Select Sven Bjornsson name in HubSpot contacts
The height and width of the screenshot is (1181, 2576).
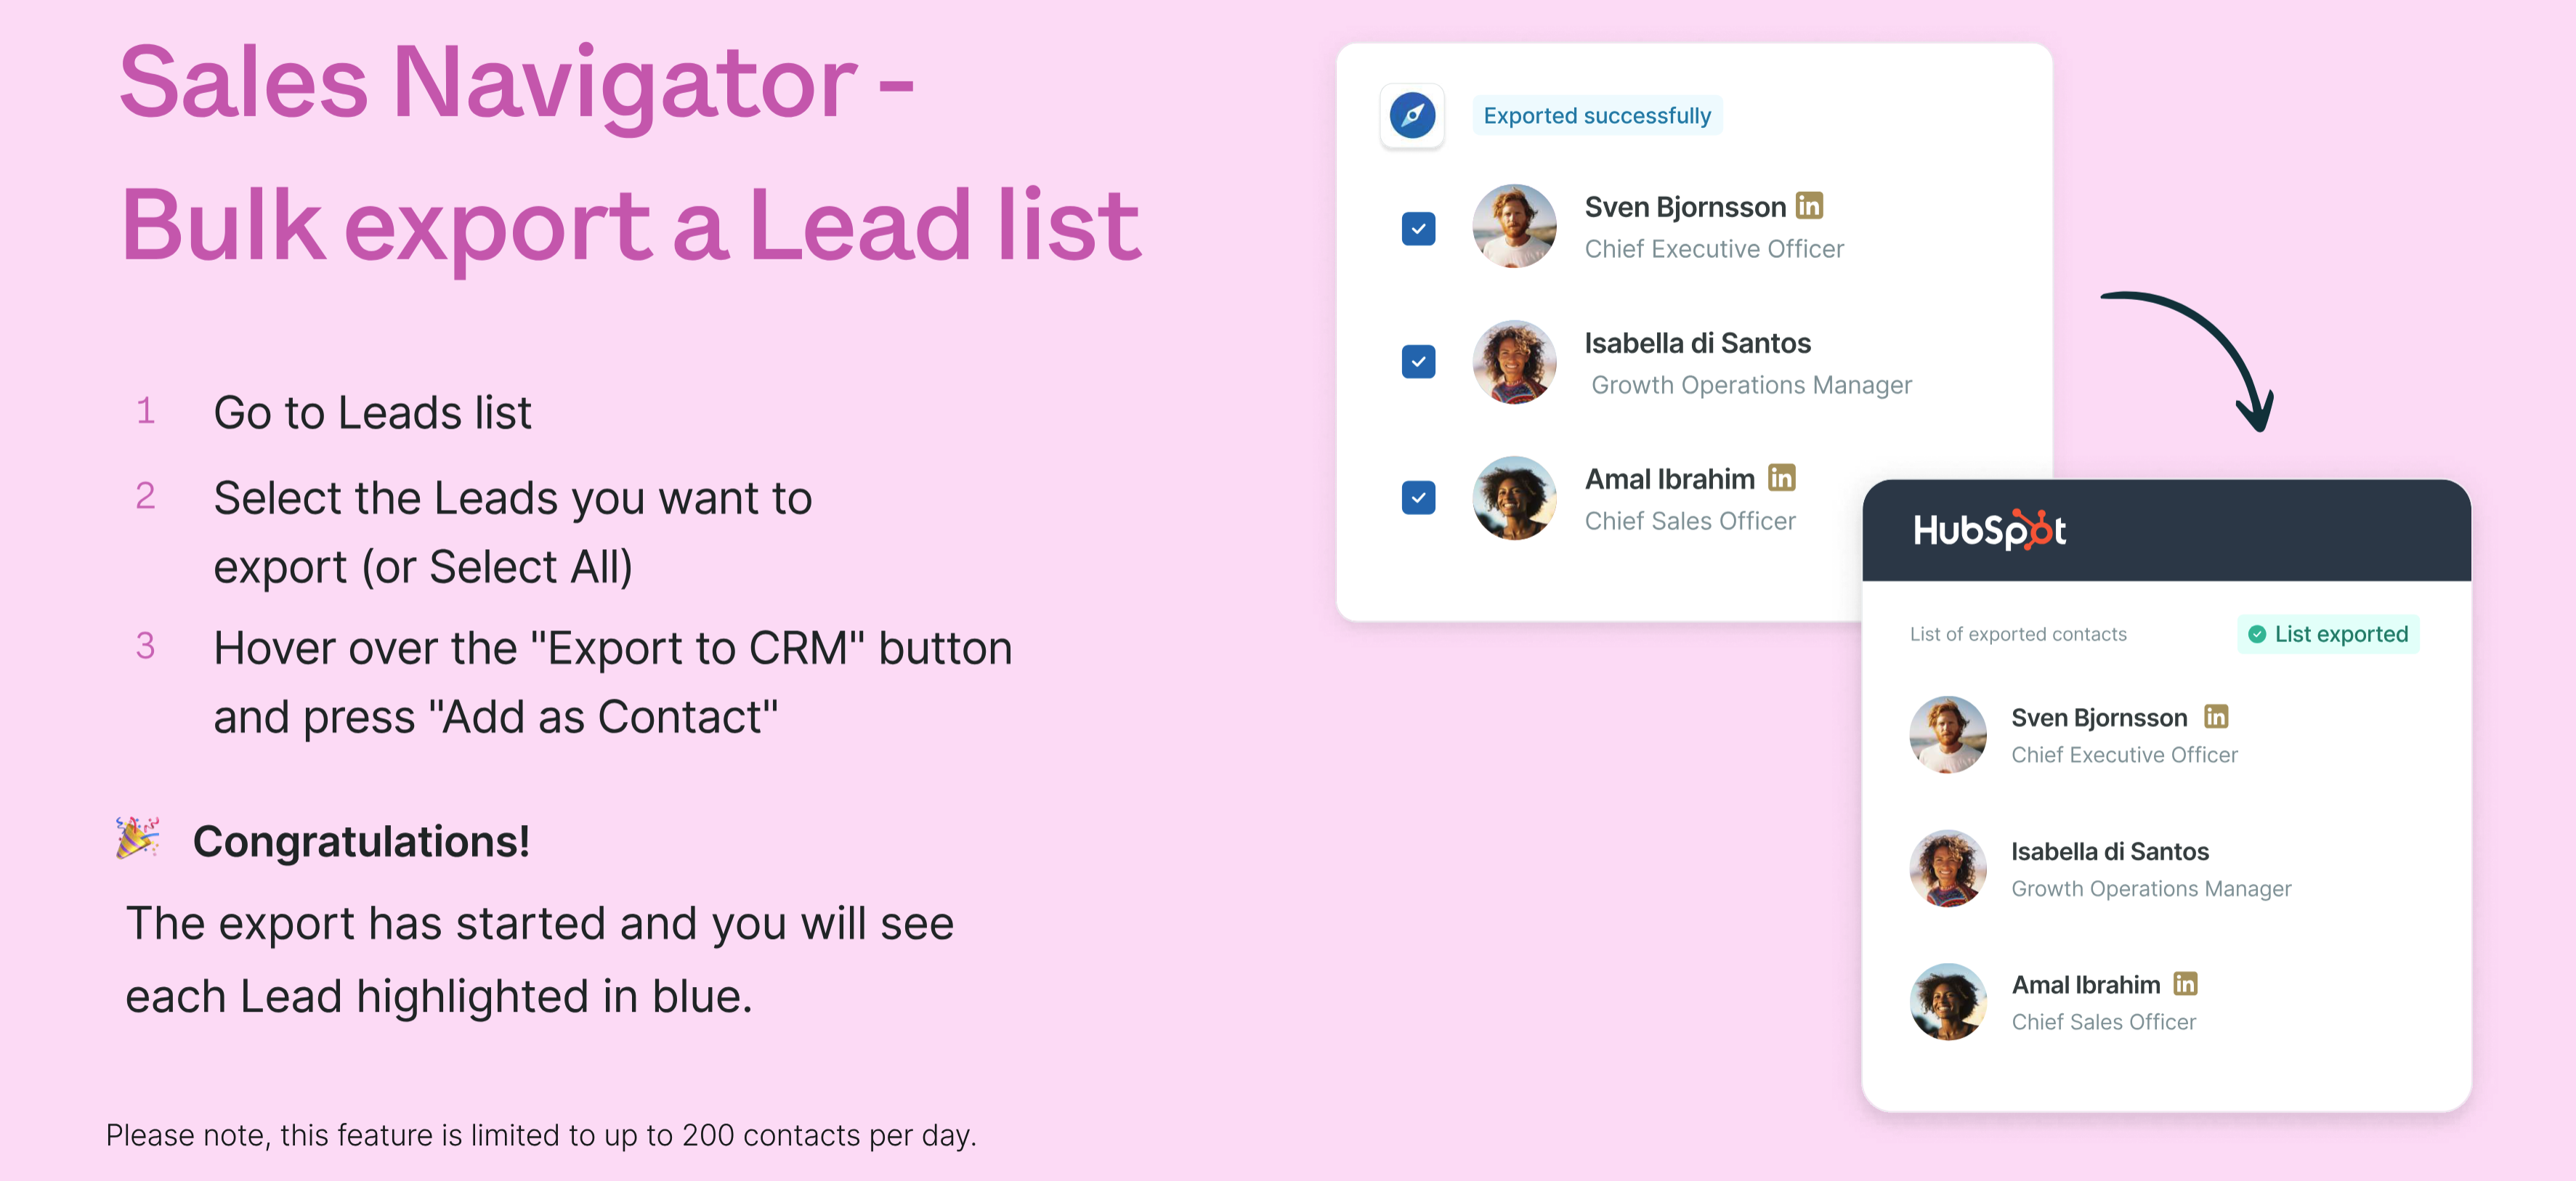coord(2099,717)
